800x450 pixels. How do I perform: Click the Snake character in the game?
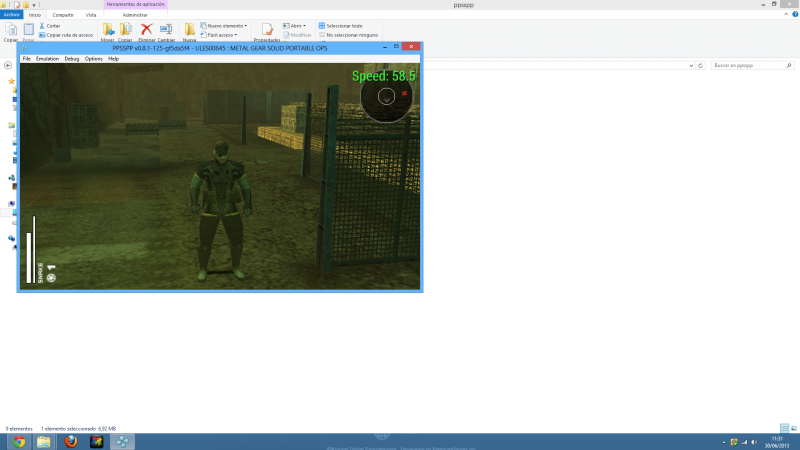pos(221,211)
